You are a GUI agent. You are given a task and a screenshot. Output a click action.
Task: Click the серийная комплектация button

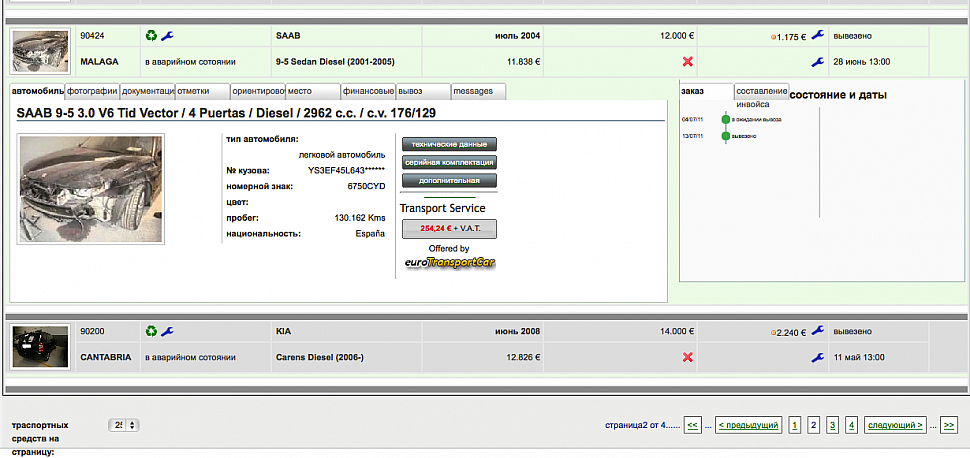pos(449,163)
